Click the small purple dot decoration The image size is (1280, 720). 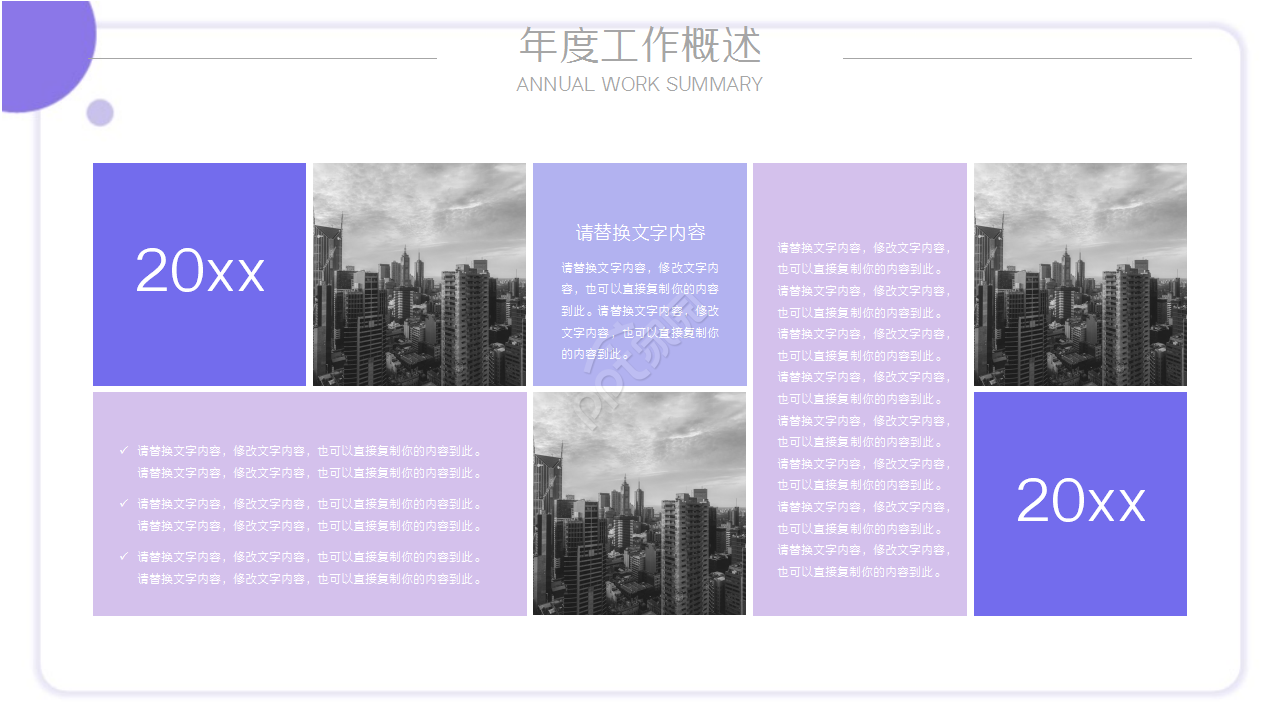(99, 113)
